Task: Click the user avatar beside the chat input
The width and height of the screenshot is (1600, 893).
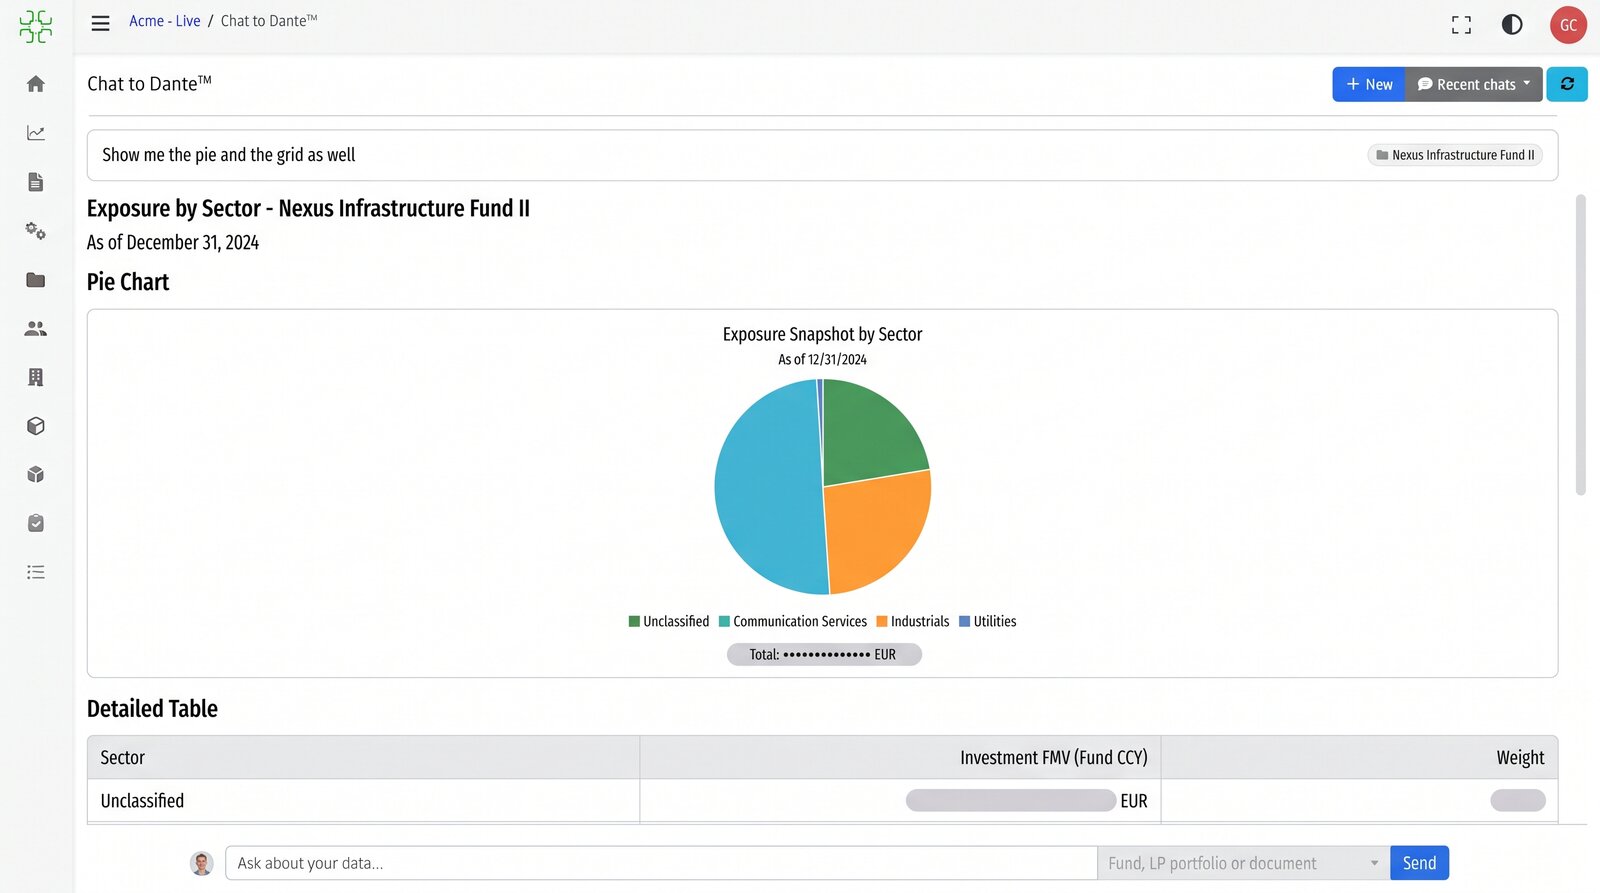Action: pos(202,863)
